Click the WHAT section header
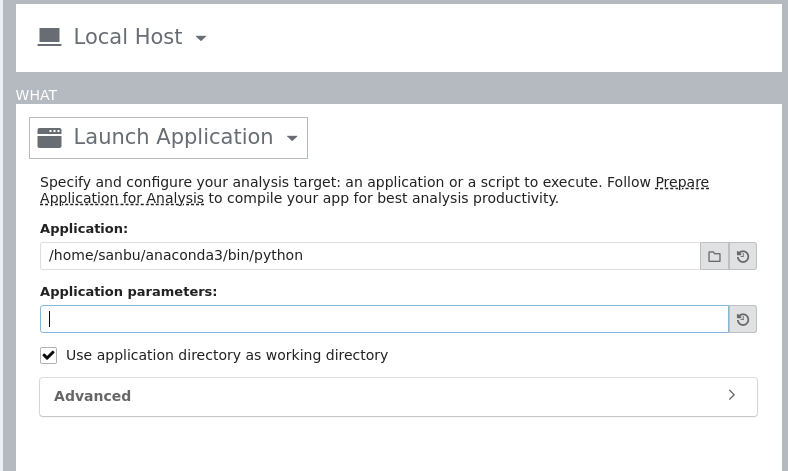Viewport: 788px width, 471px height. 36,95
